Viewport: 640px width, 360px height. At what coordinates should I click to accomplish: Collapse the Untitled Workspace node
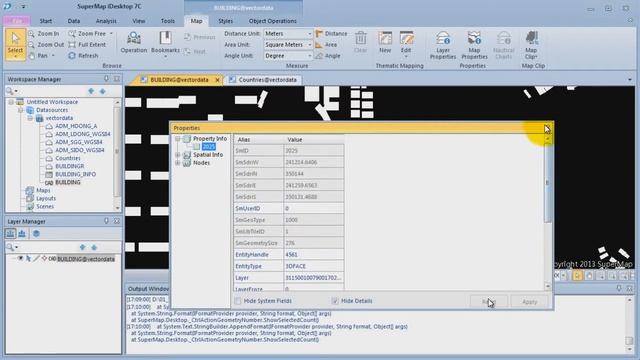pos(11,102)
